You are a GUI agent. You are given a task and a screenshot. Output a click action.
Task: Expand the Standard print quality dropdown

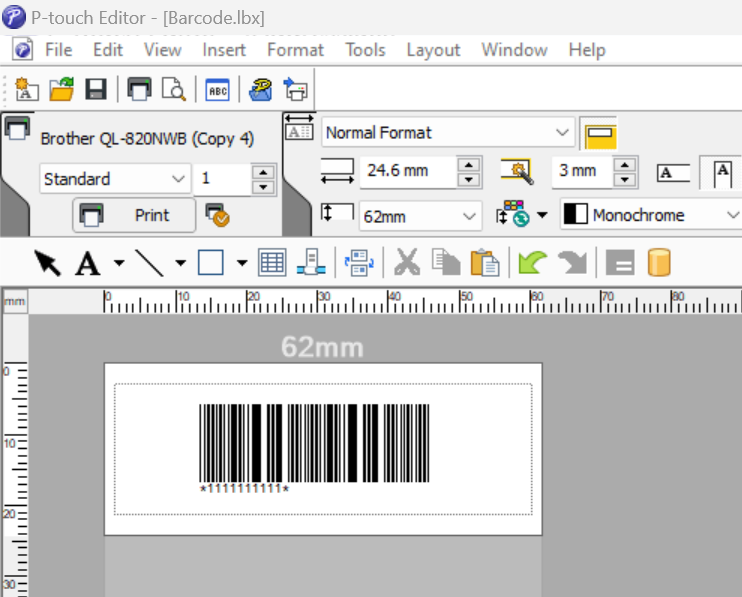pos(115,179)
